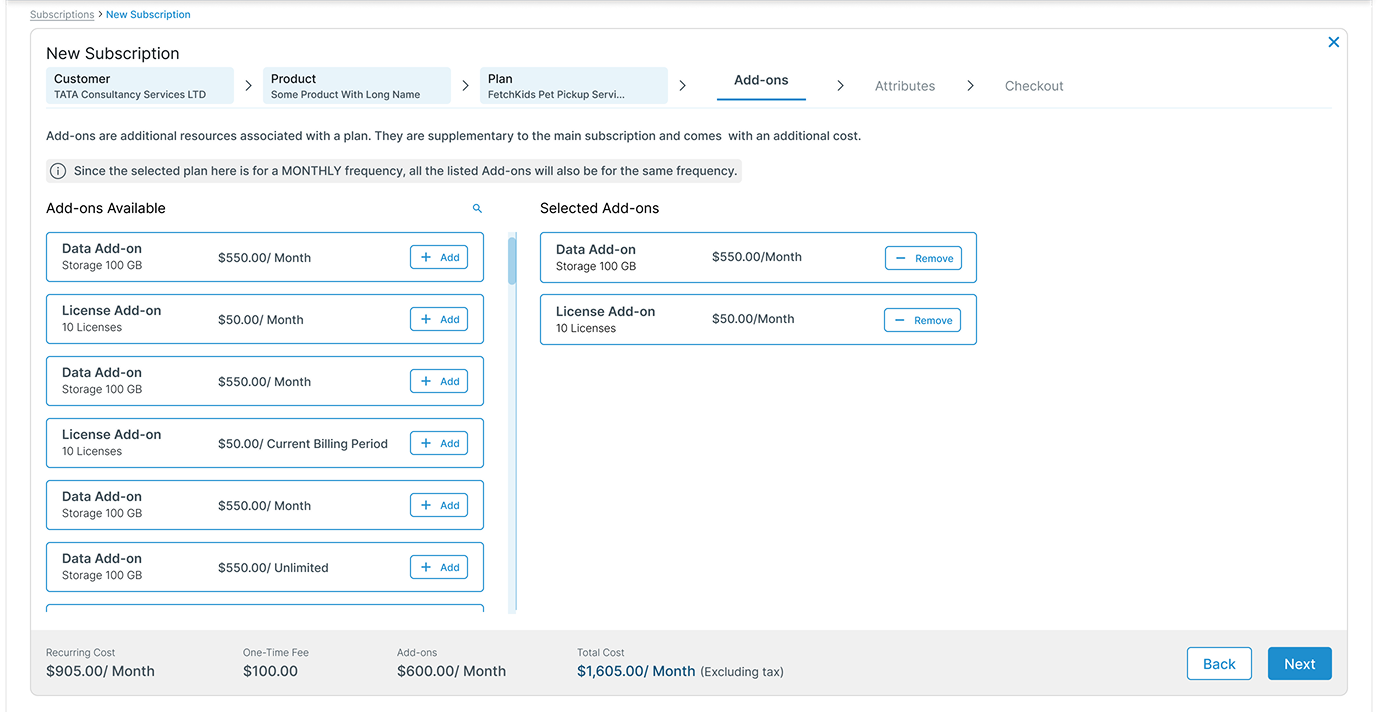Remove selected License Add-on 10 Licenses
Image resolution: width=1378 pixels, height=712 pixels.
pos(922,320)
